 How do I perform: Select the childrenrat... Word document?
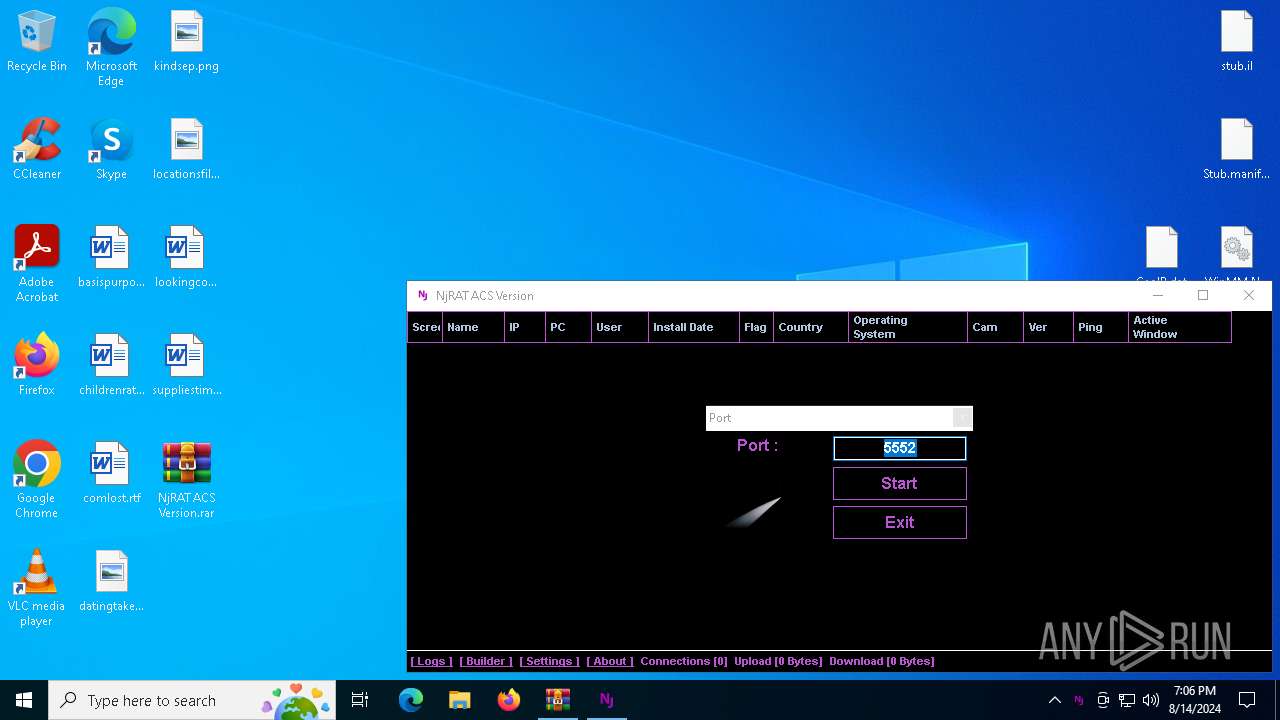coord(111,366)
